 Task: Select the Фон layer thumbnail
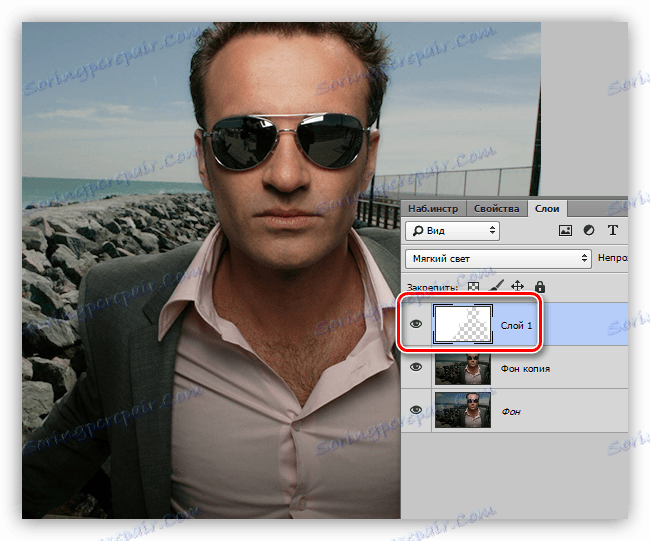(463, 411)
